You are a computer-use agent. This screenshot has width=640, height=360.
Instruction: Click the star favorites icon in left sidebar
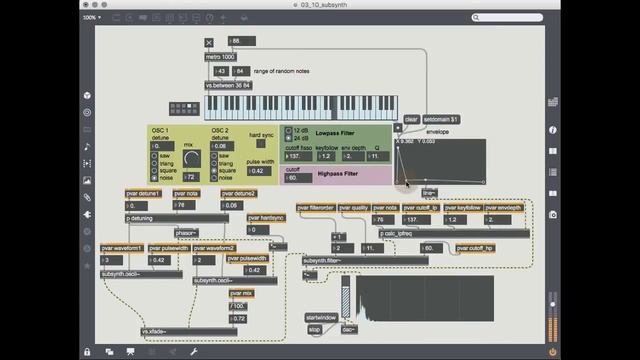pos(87,266)
